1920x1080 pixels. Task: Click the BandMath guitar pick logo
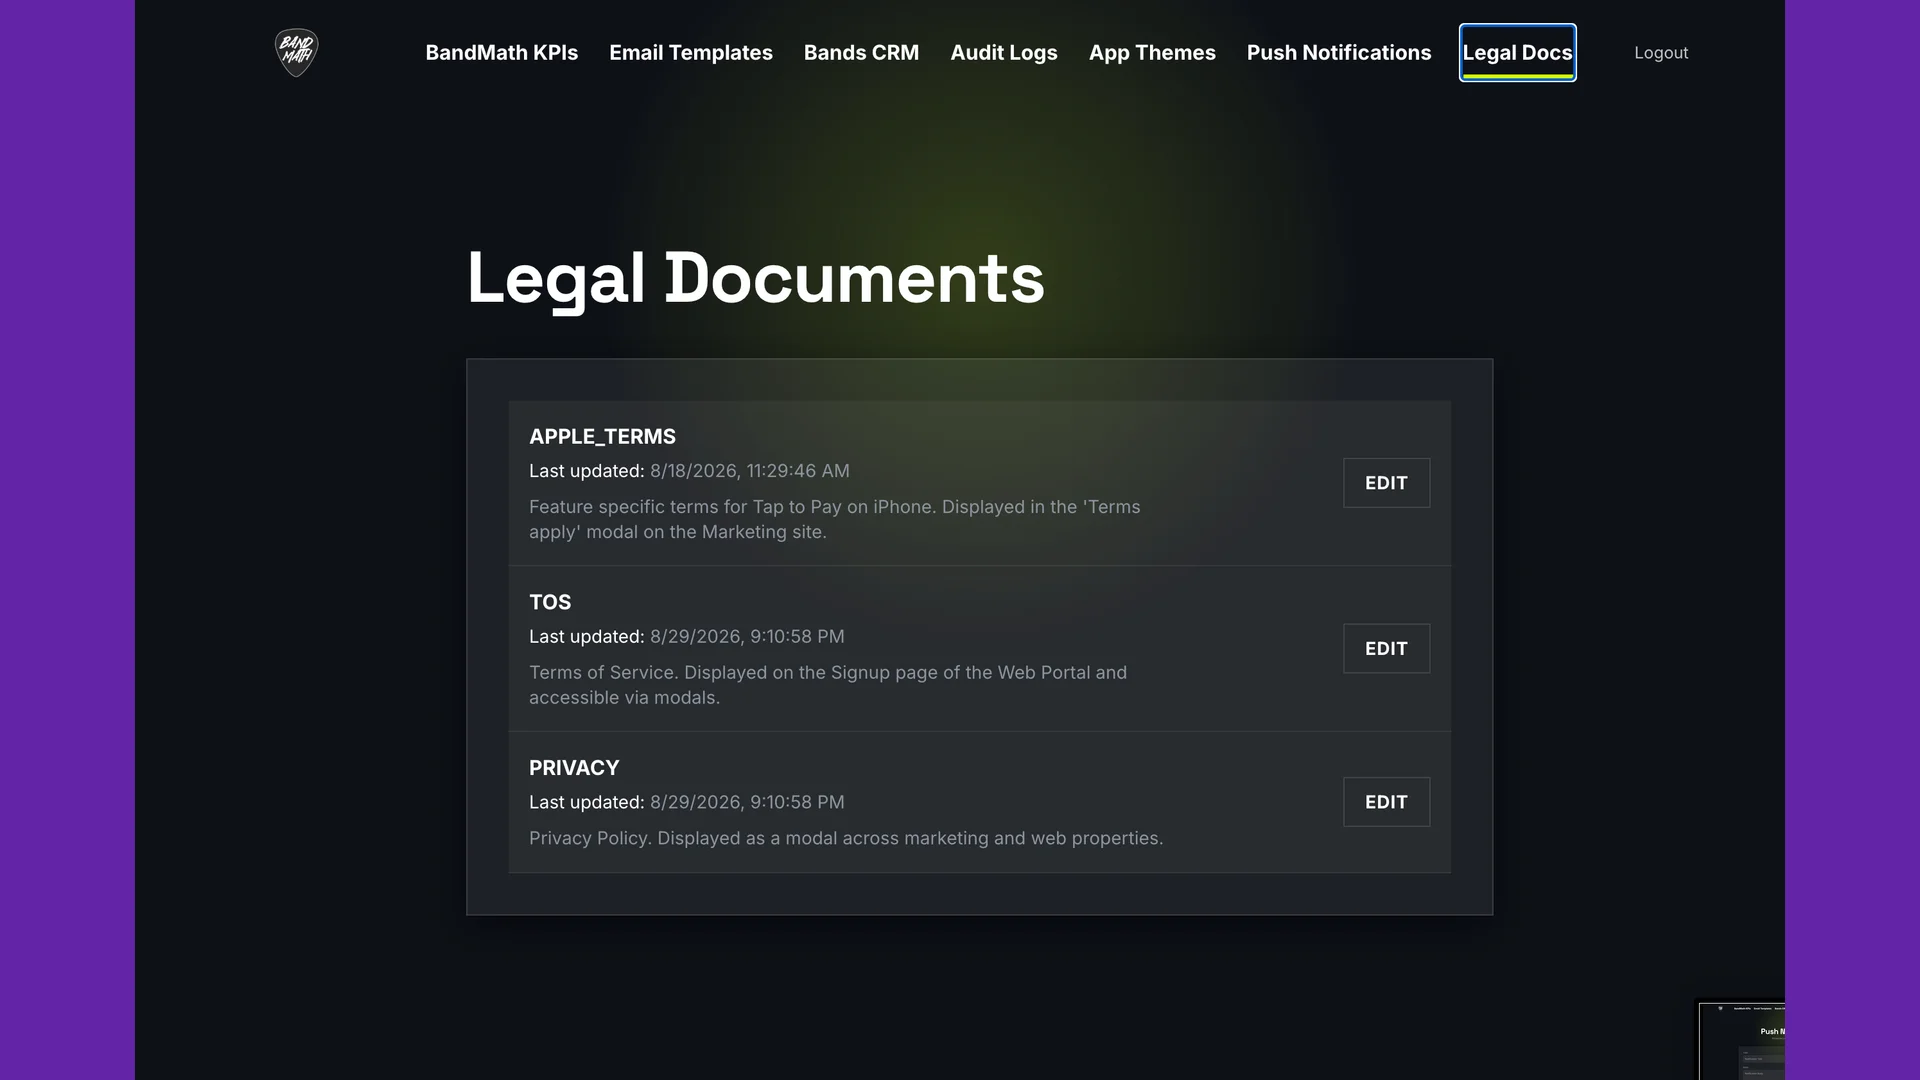(x=296, y=52)
